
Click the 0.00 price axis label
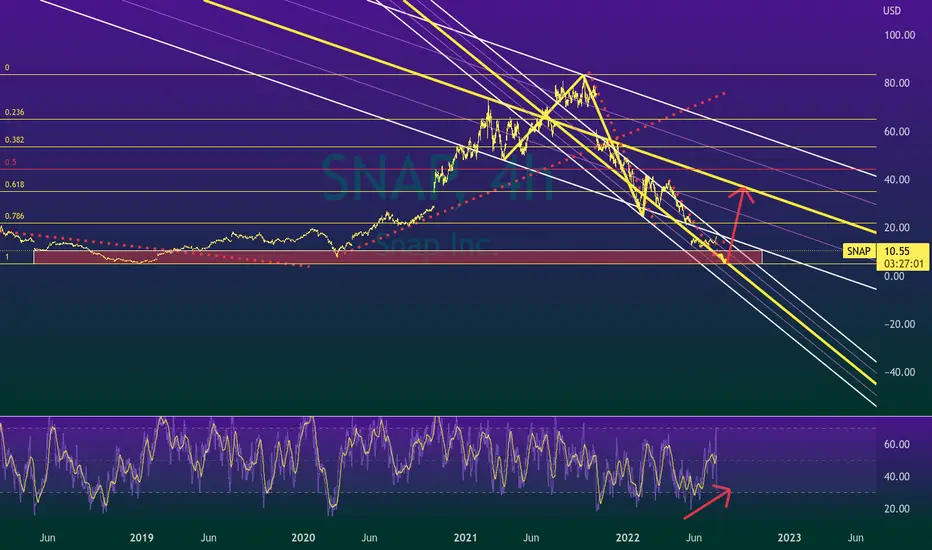tap(894, 276)
